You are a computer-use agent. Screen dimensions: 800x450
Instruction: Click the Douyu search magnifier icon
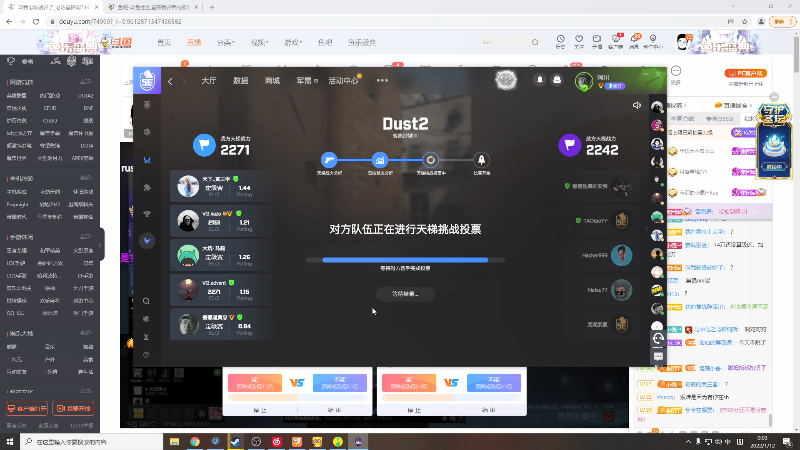pyautogui.click(x=535, y=42)
